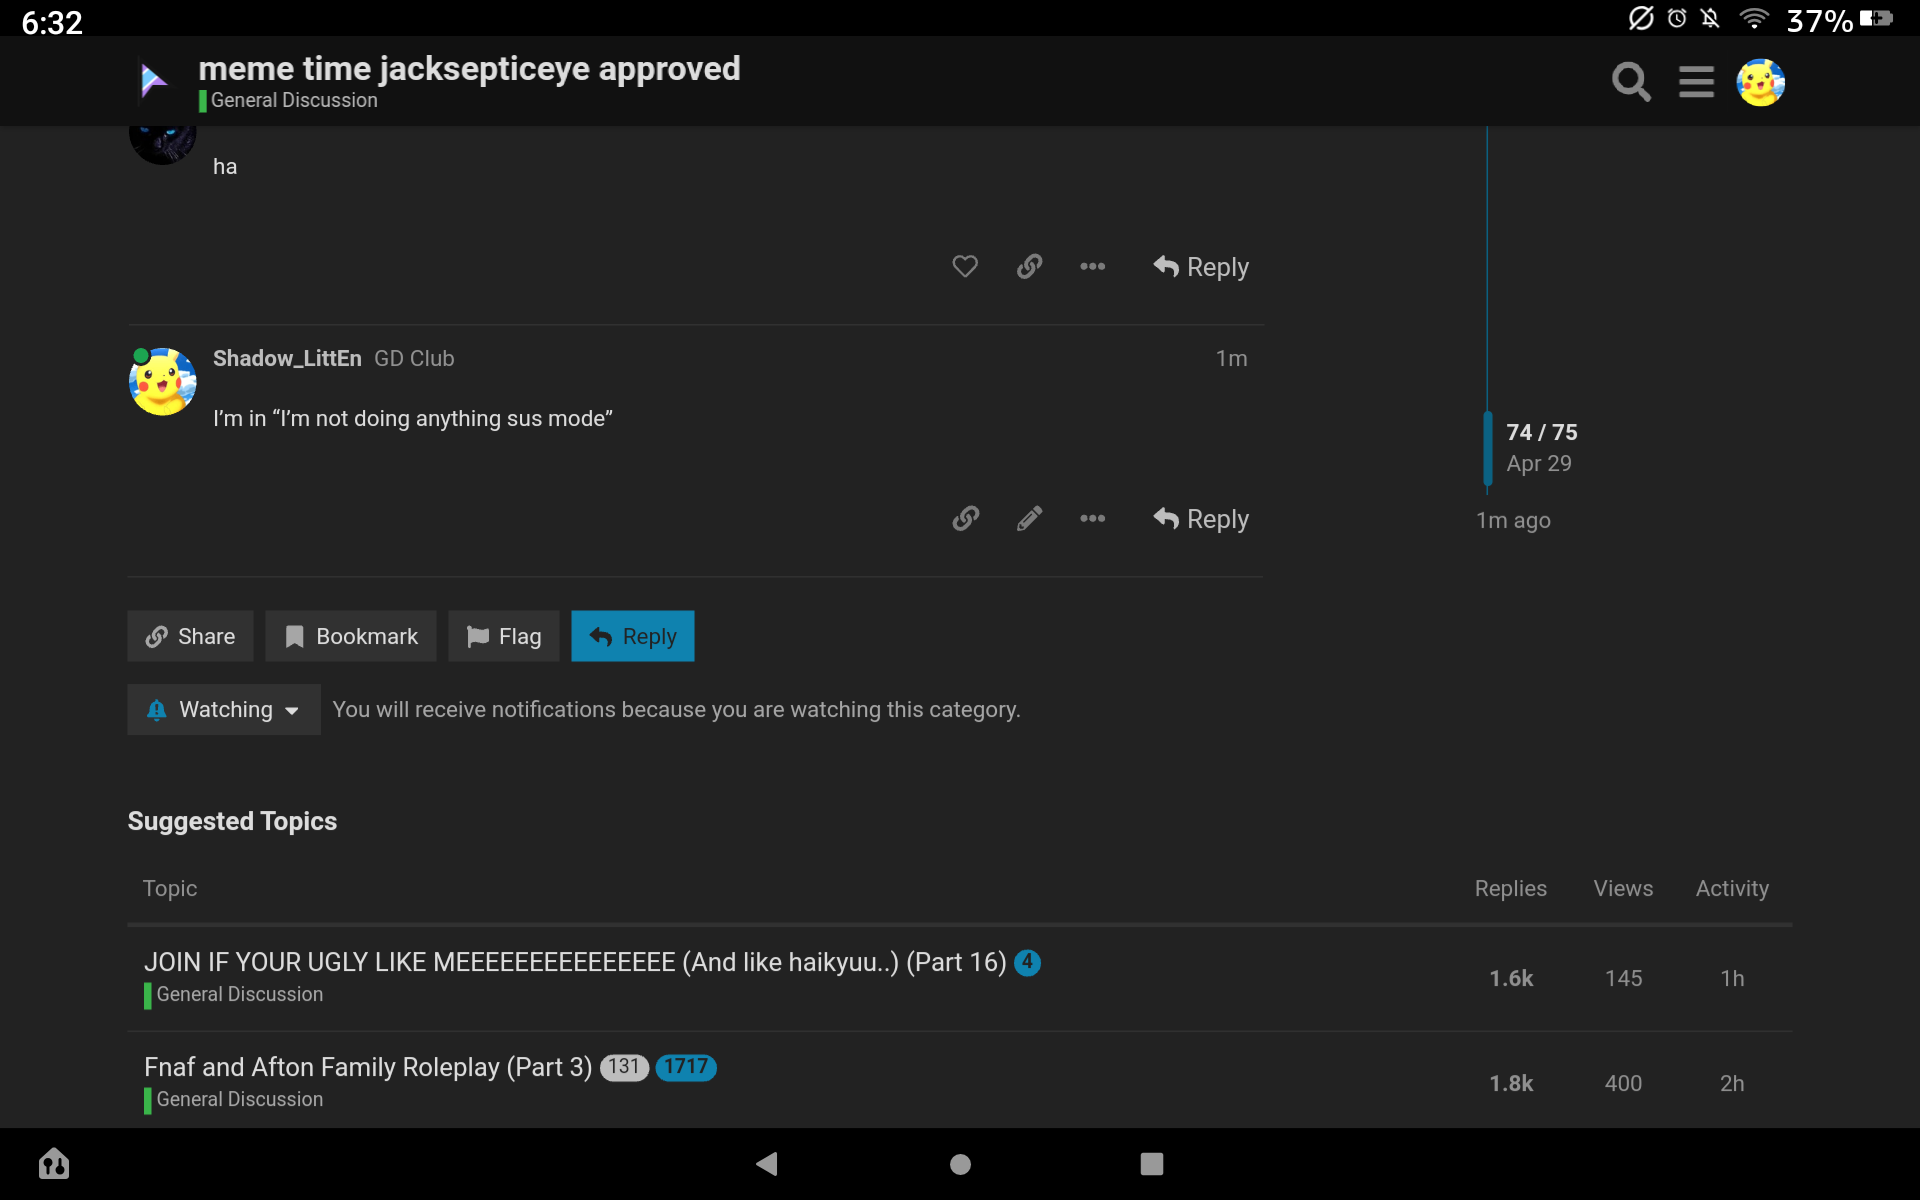Click the blue topic Reply button
The height and width of the screenshot is (1200, 1920).
632,636
